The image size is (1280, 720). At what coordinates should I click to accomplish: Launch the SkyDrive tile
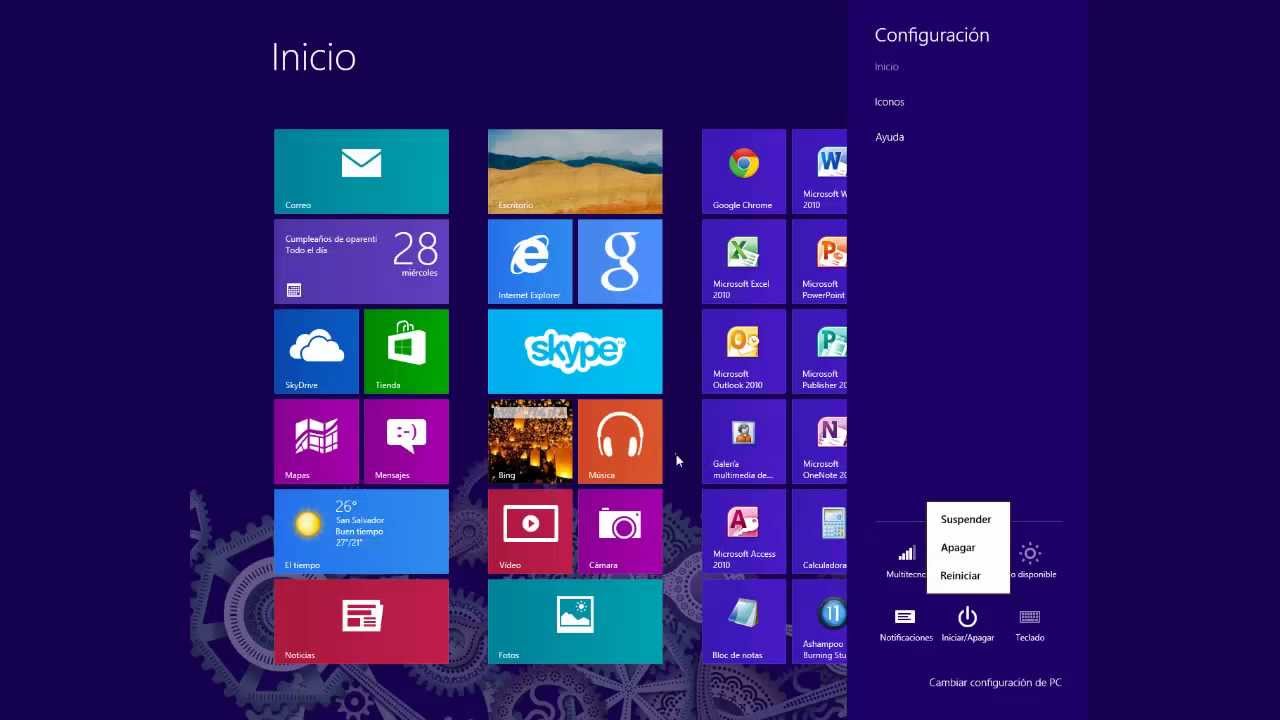pos(316,351)
